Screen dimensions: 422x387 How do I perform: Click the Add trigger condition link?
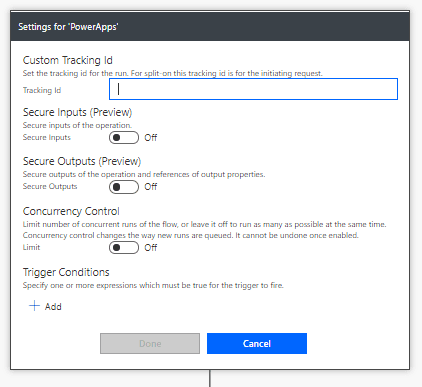45,306
